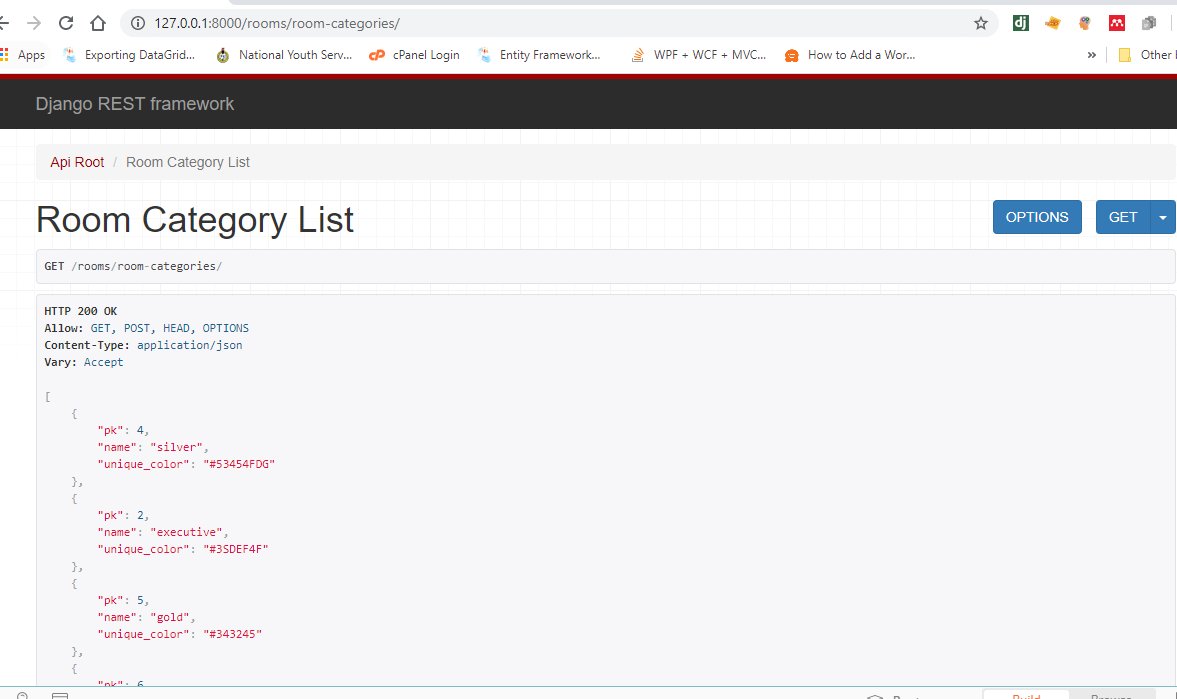
Task: Open the browser home page icon
Action: (x=98, y=23)
